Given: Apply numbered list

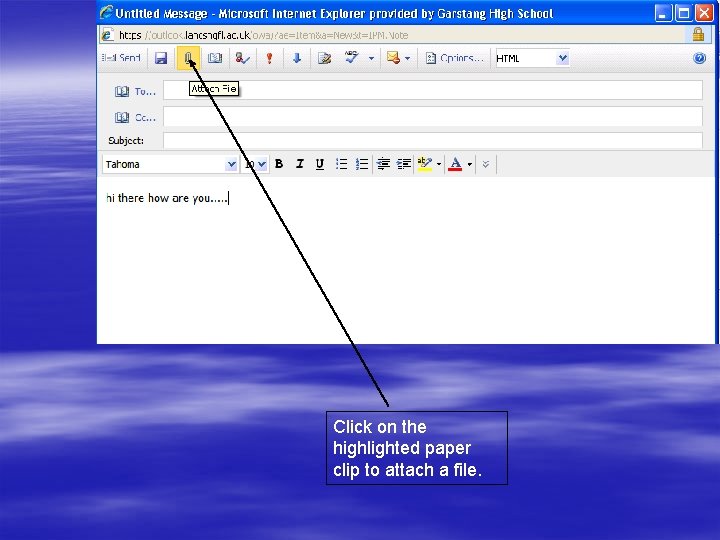Looking at the screenshot, I should pyautogui.click(x=362, y=164).
